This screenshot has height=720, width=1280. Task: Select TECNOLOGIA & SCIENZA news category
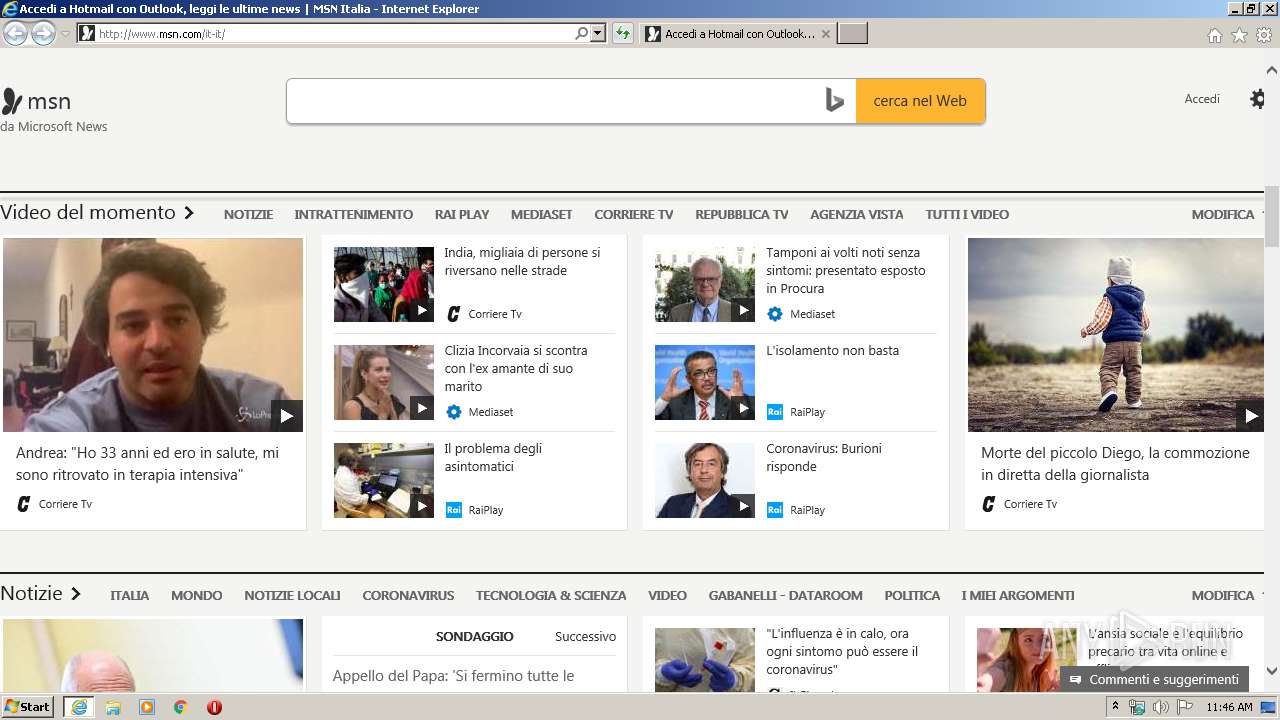pos(551,595)
